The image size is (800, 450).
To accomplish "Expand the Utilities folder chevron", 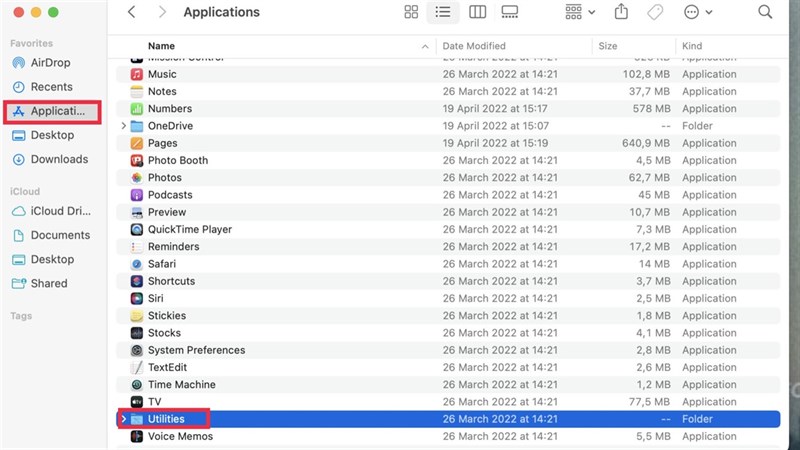I will (x=123, y=419).
